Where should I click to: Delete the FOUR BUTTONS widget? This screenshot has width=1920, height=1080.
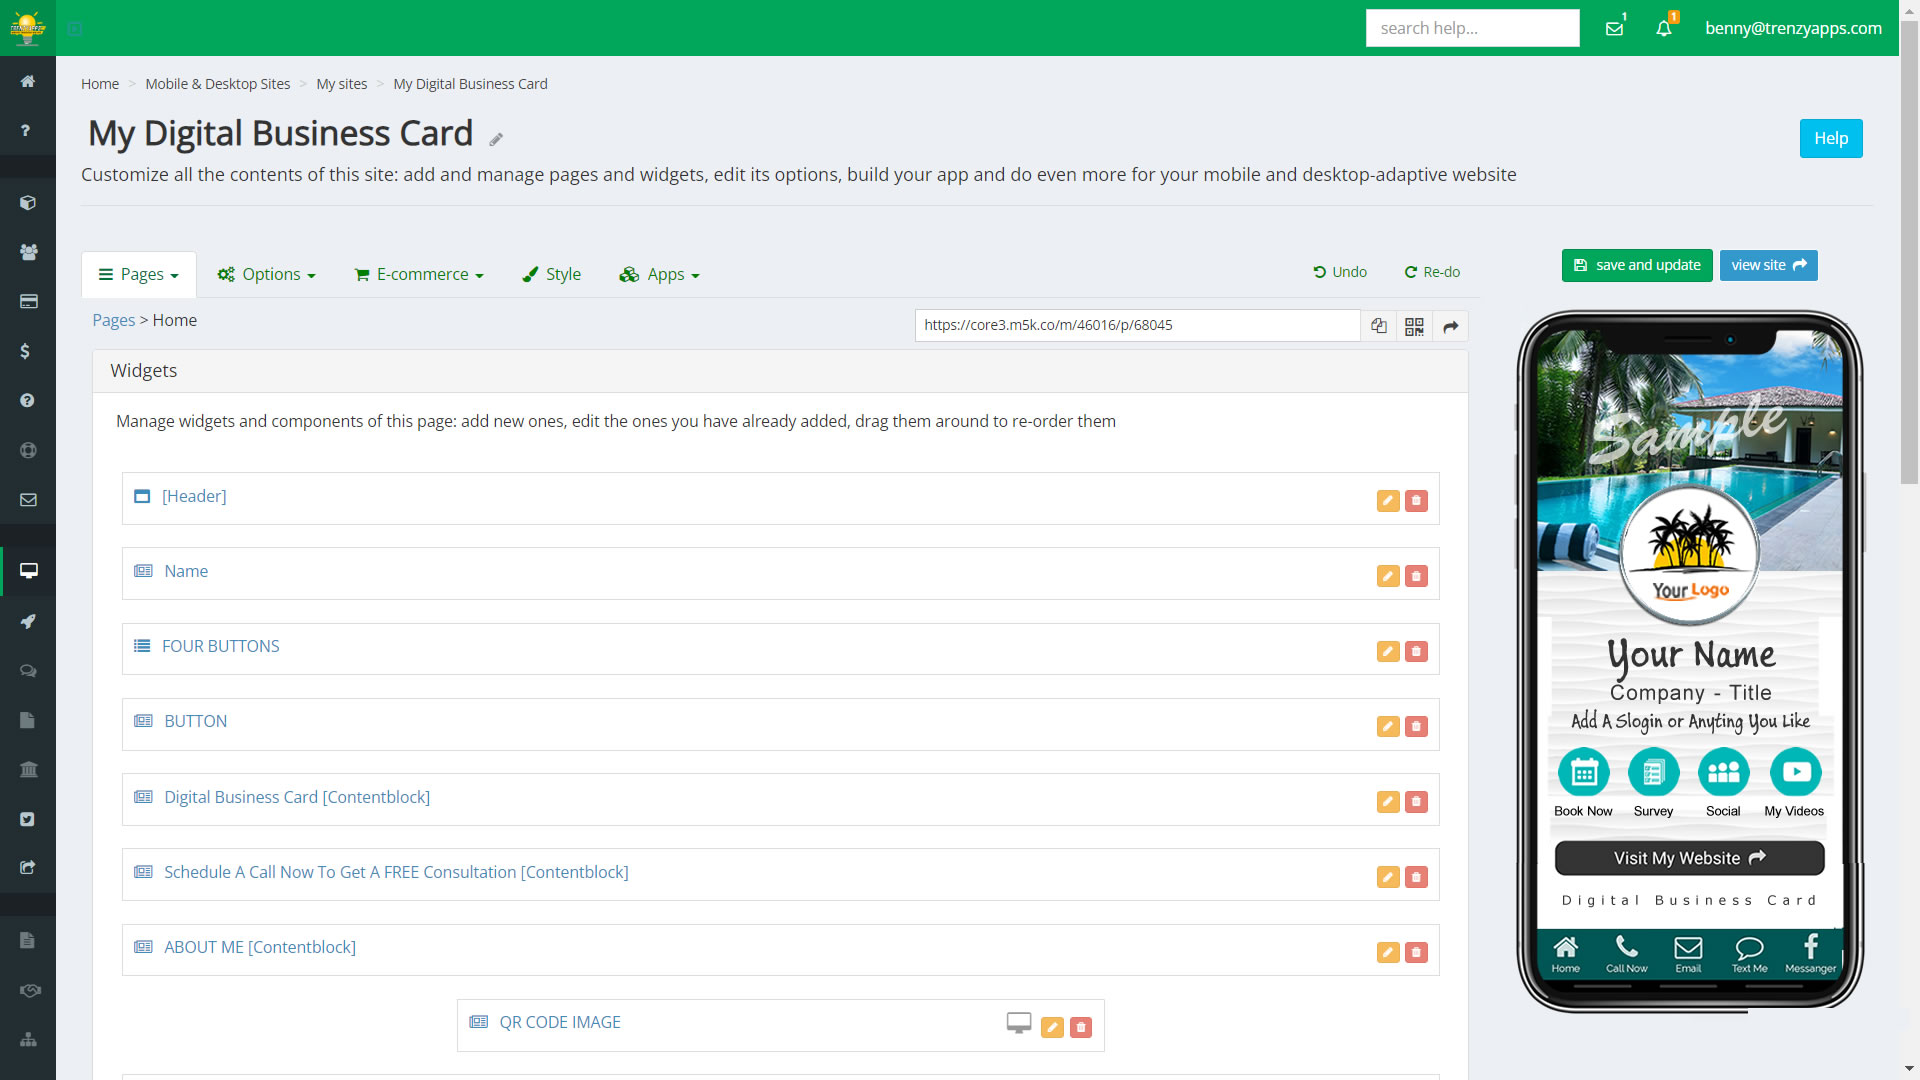pyautogui.click(x=1416, y=651)
